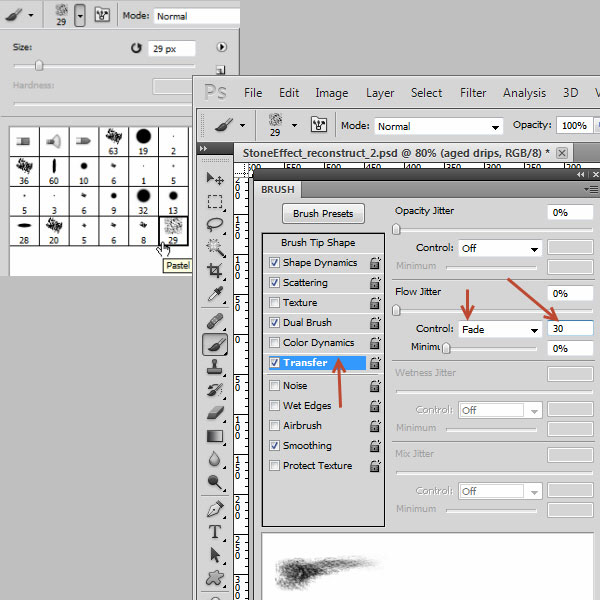
Task: Open the Image menu
Action: click(x=332, y=93)
